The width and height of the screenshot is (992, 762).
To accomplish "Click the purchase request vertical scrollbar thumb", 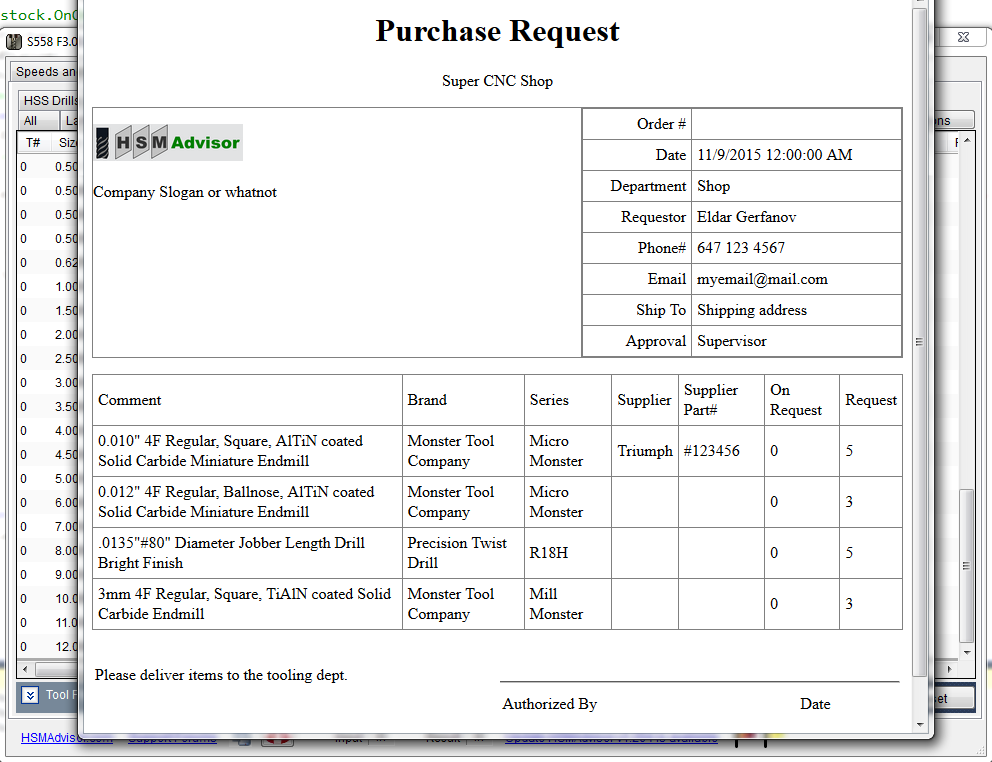I will 920,342.
